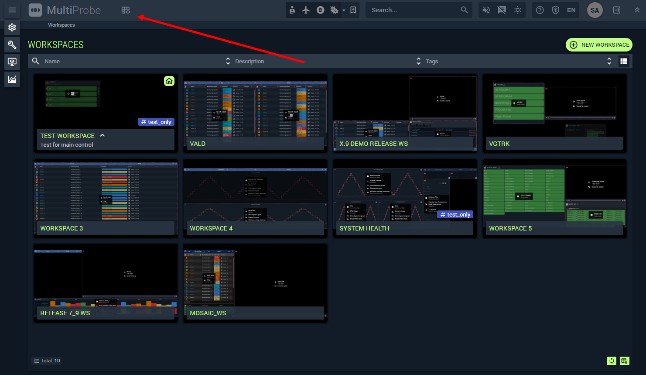Click the filter search magnifier icon
Image resolution: width=646 pixels, height=375 pixels.
coord(35,61)
